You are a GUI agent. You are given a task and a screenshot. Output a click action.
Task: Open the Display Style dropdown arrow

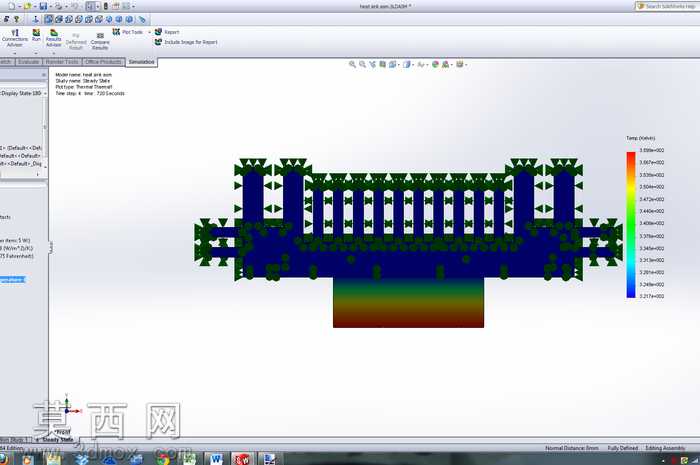tap(412, 65)
